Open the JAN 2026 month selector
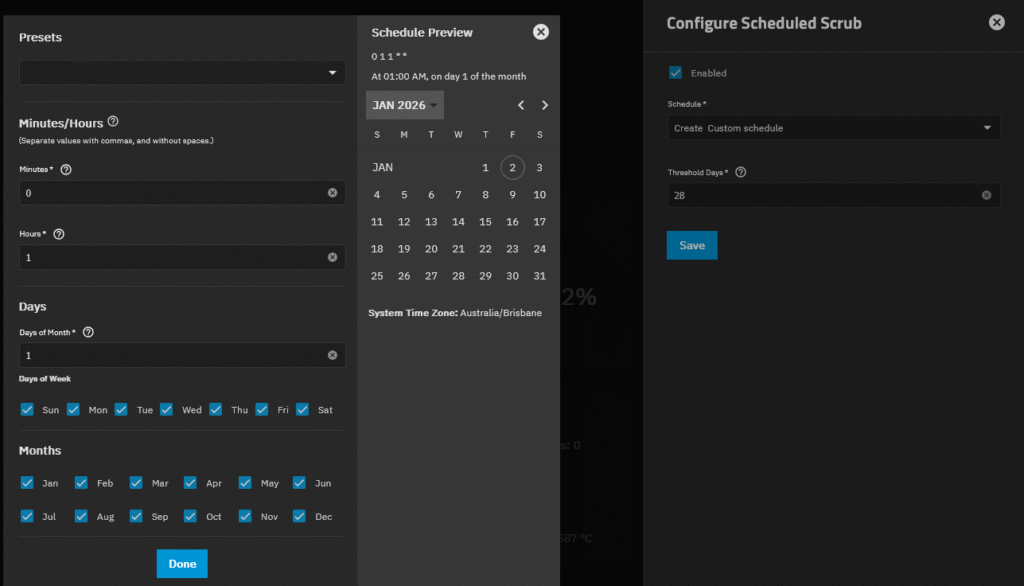 (x=404, y=105)
